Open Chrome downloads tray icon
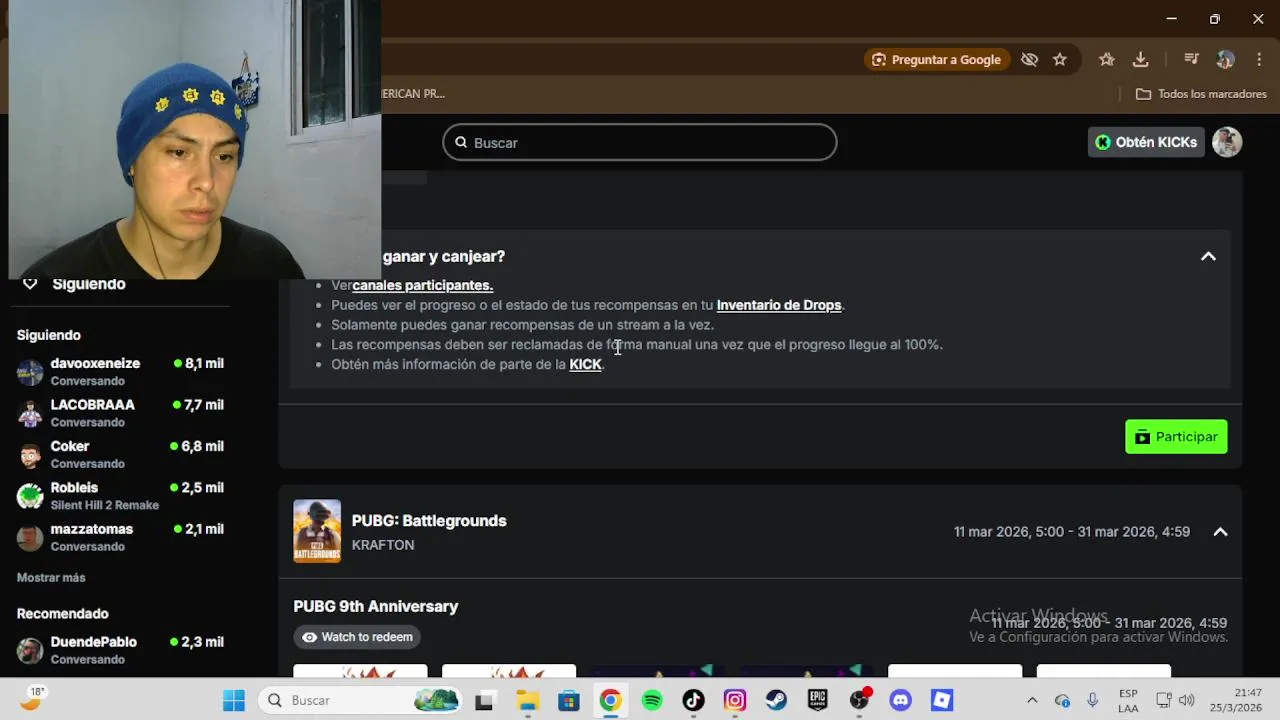1280x720 pixels. 1140,60
